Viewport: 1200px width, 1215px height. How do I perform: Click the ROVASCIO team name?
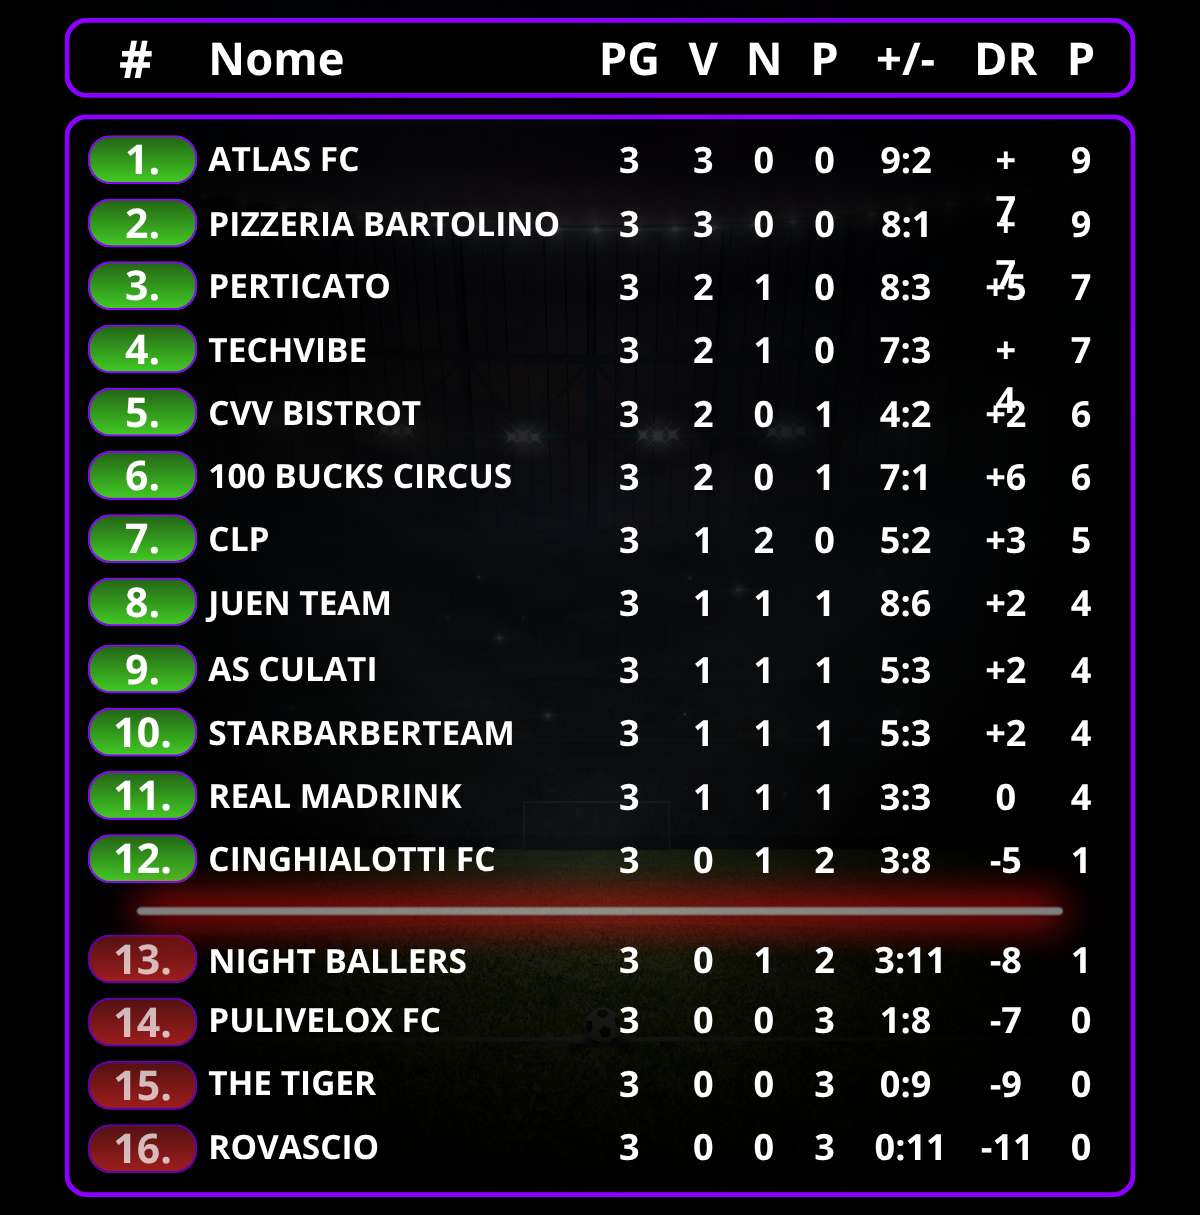[x=293, y=1147]
